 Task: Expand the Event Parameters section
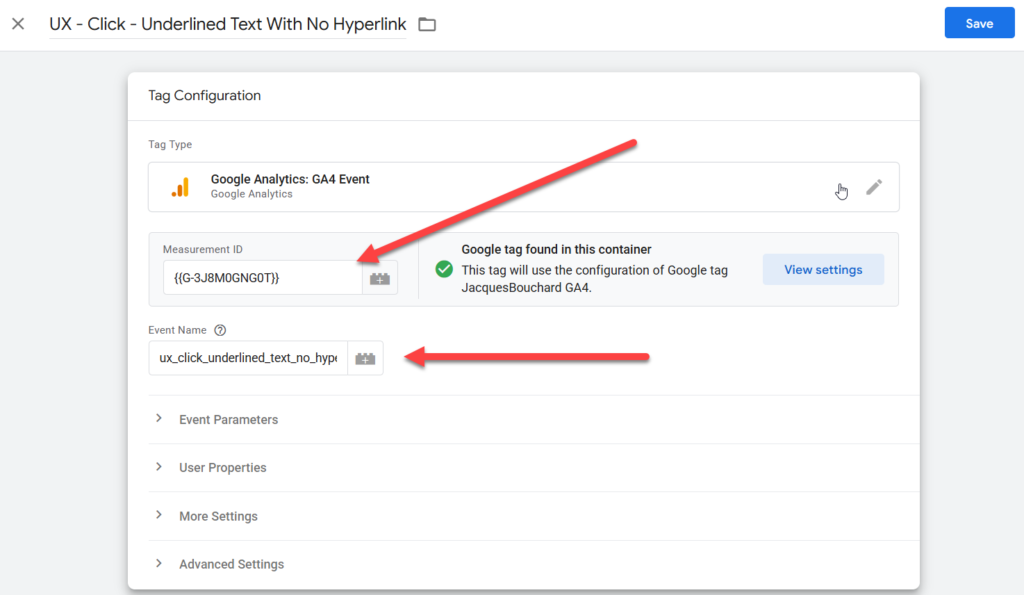coord(228,419)
